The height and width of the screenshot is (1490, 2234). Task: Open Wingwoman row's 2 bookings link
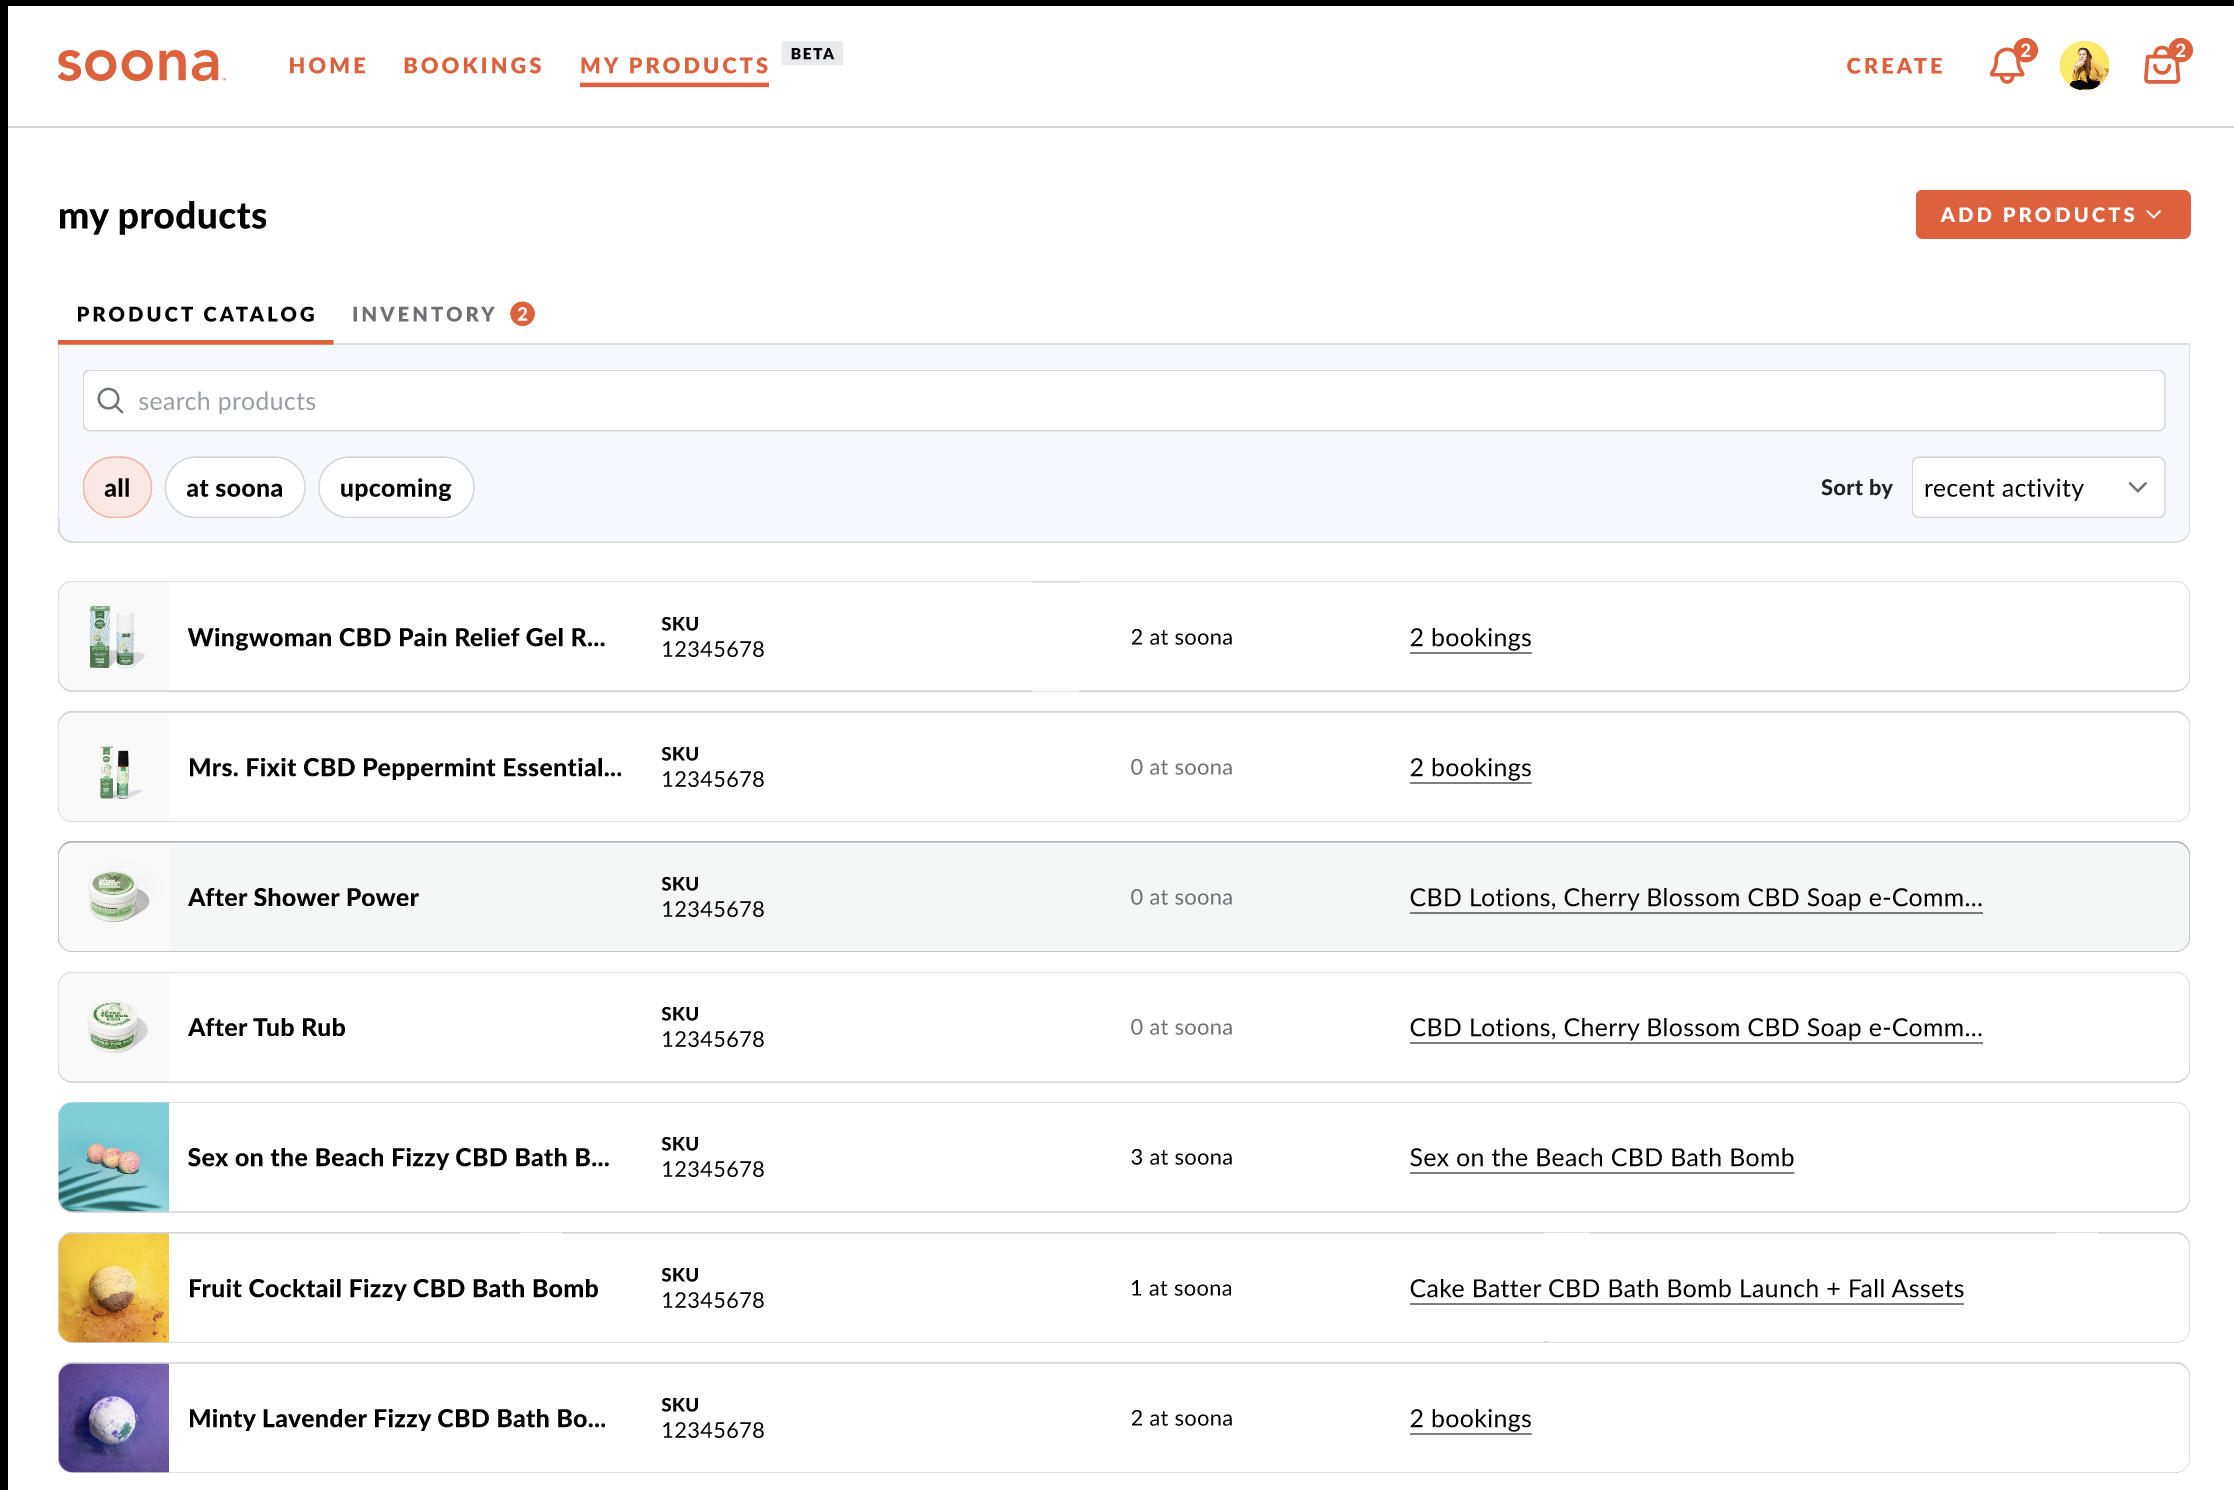point(1470,638)
